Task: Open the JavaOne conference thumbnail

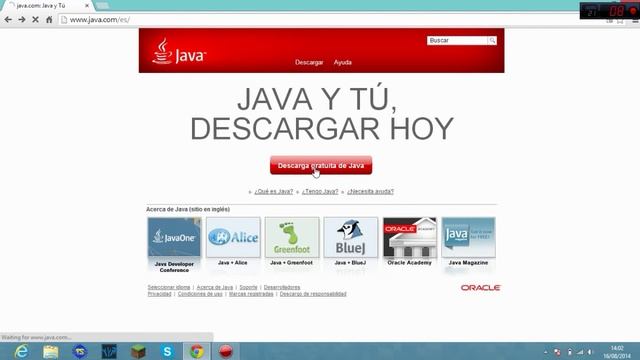Action: point(174,237)
